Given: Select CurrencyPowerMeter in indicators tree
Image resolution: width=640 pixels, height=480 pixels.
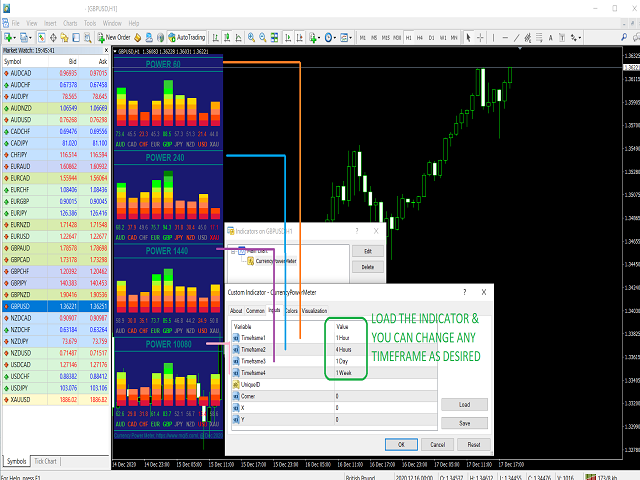Looking at the screenshot, I should coord(276,261).
